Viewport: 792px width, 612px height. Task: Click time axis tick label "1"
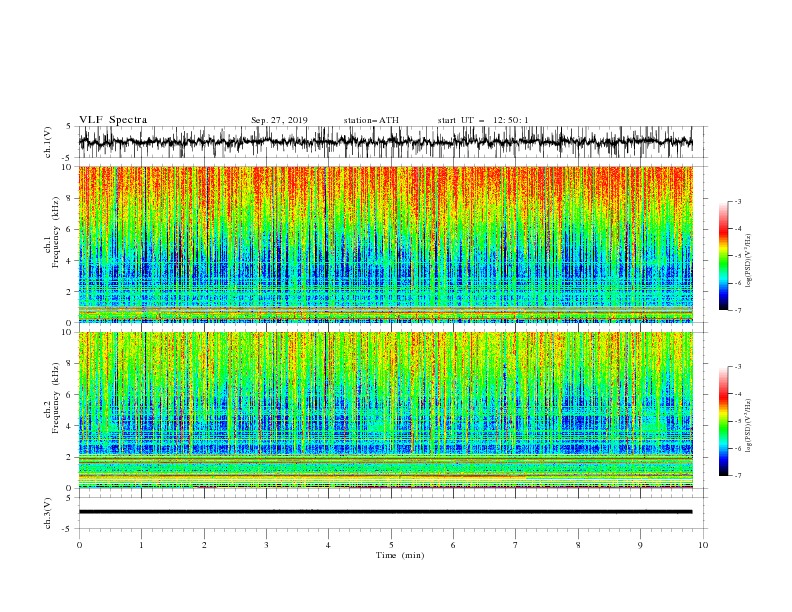point(142,545)
